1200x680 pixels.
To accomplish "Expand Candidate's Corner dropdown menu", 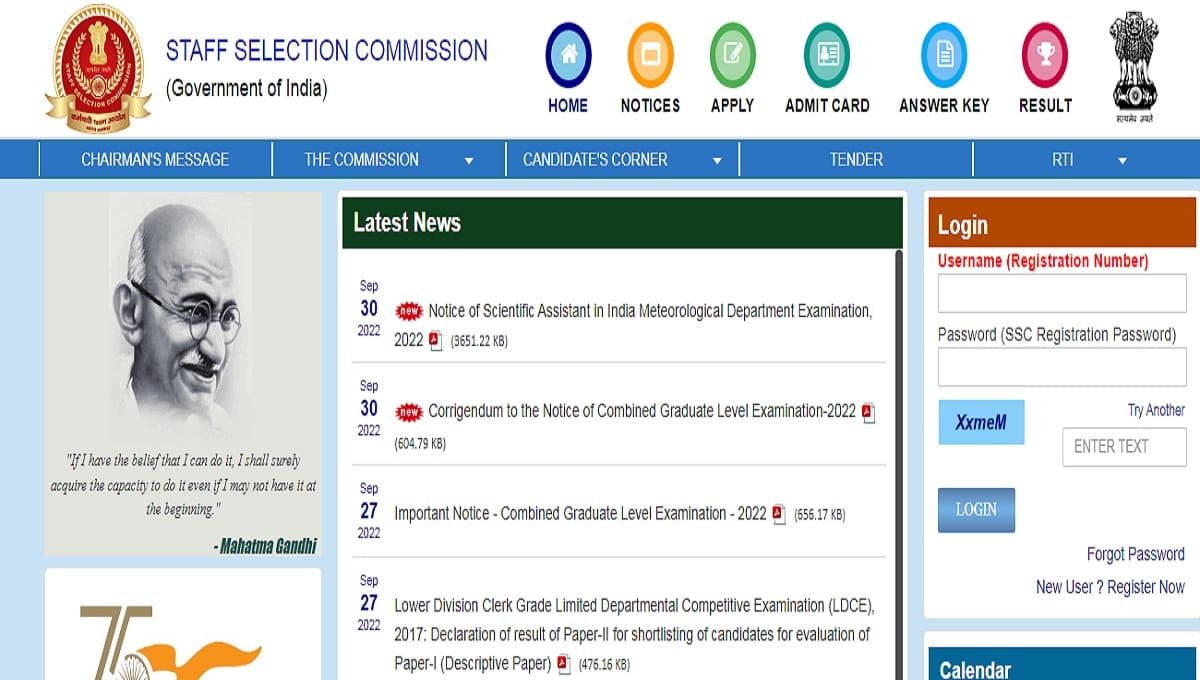I will point(621,160).
